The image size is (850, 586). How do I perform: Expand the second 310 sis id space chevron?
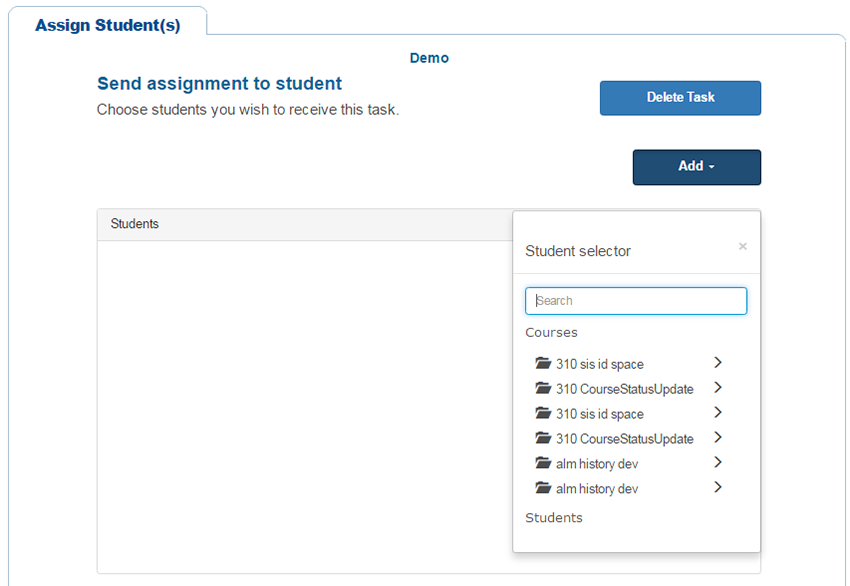coord(718,413)
